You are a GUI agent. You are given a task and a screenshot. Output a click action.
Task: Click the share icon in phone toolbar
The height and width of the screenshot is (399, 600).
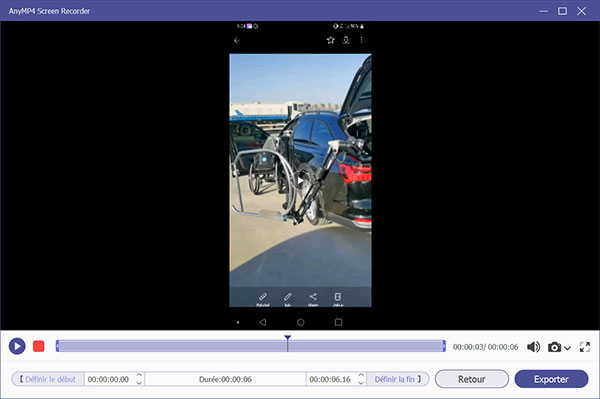(313, 298)
